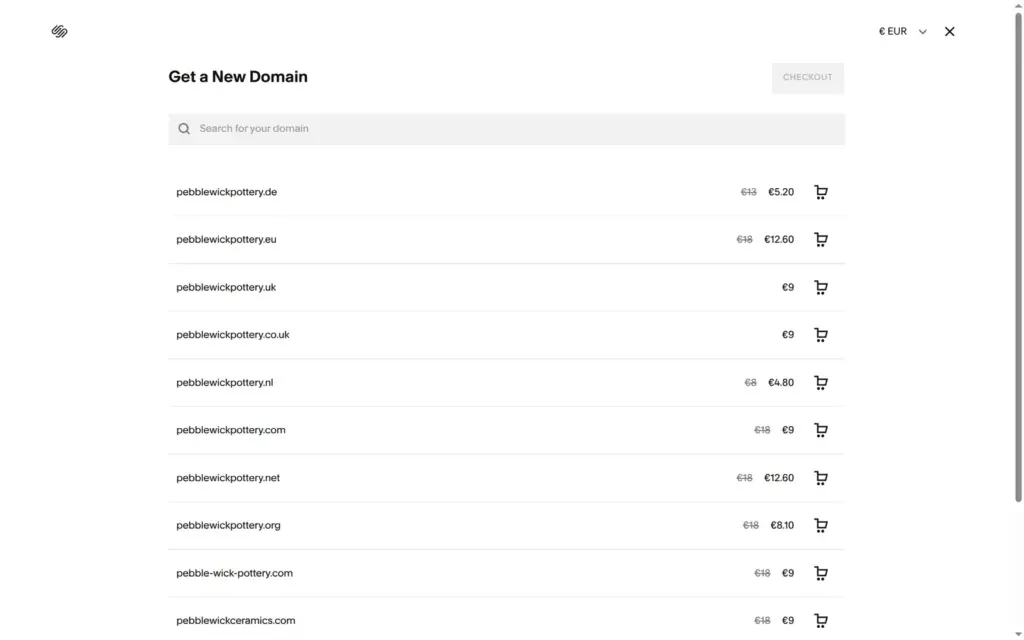This screenshot has width=1024, height=640.
Task: Open the EUR currency dropdown
Action: pos(903,31)
